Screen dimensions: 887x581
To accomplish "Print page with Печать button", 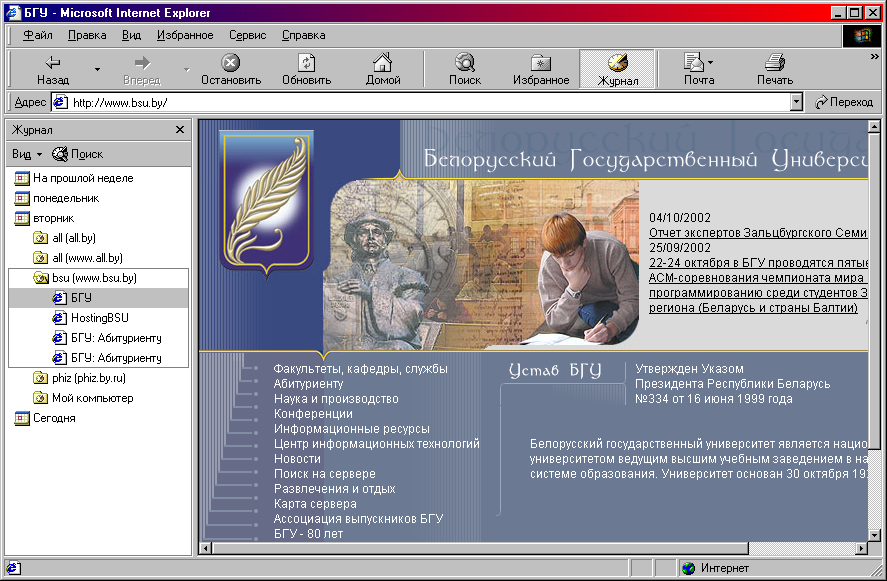I will click(x=775, y=70).
